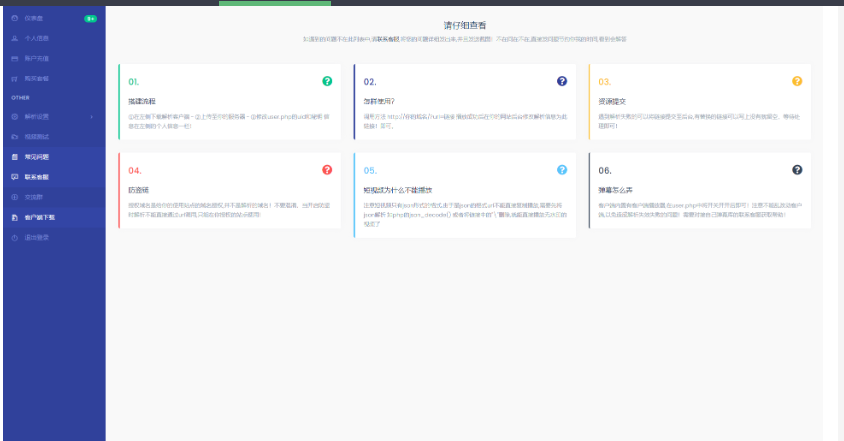Click description text under 搭建流程
This screenshot has height=441, width=844.
pos(229,121)
